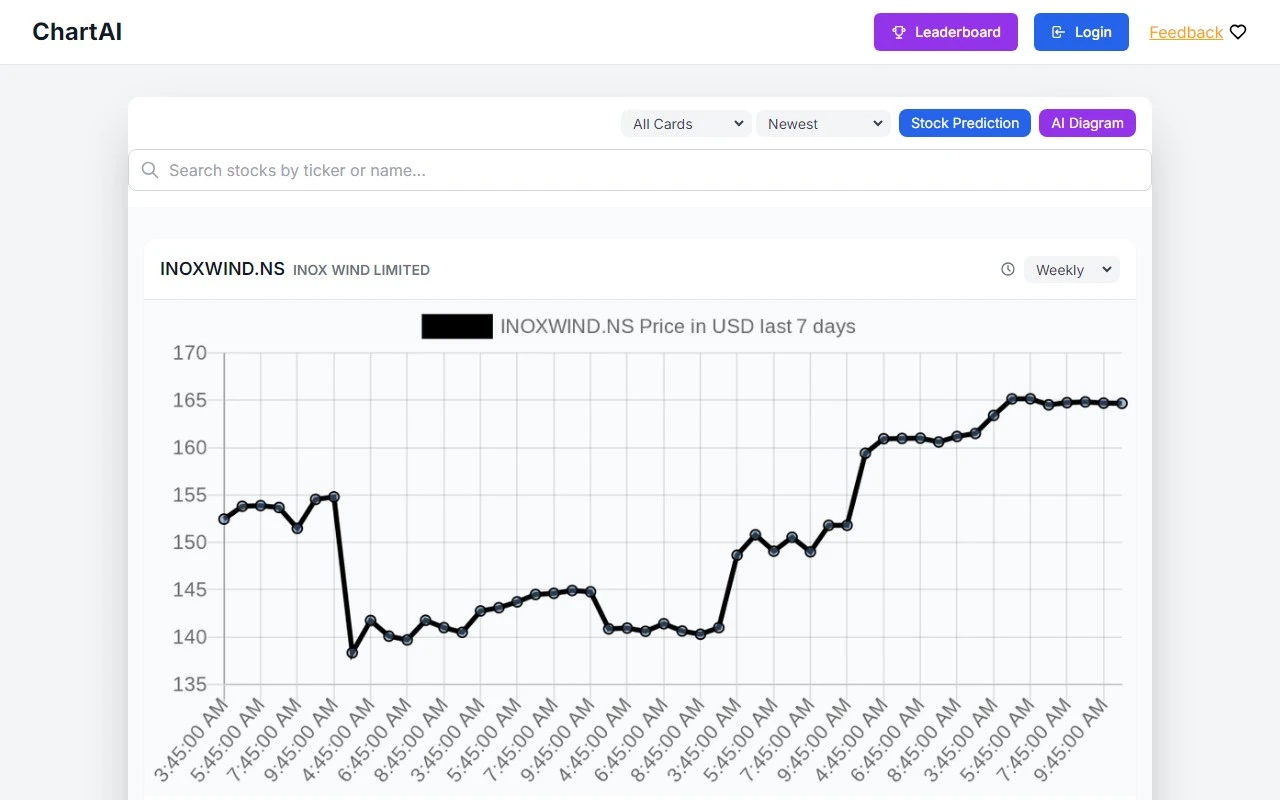Expand the All Cards filter dropdown
The width and height of the screenshot is (1280, 800).
[x=686, y=124]
